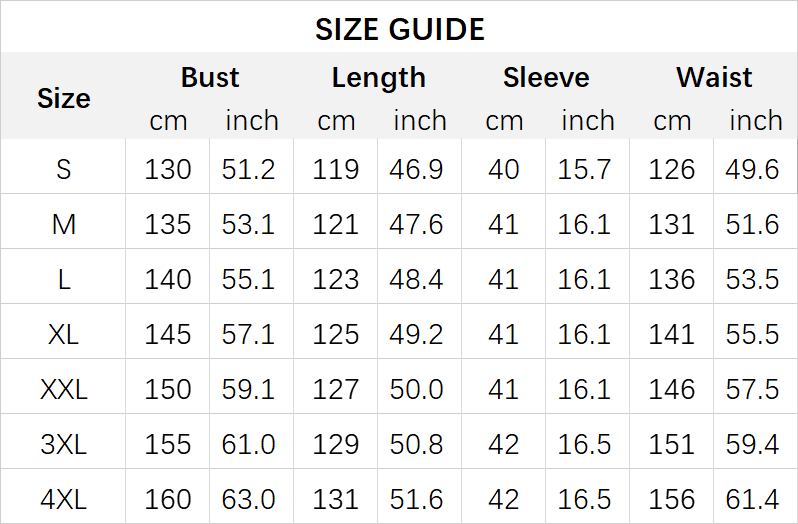This screenshot has width=798, height=524.
Task: Select the Length column header
Action: [x=378, y=78]
